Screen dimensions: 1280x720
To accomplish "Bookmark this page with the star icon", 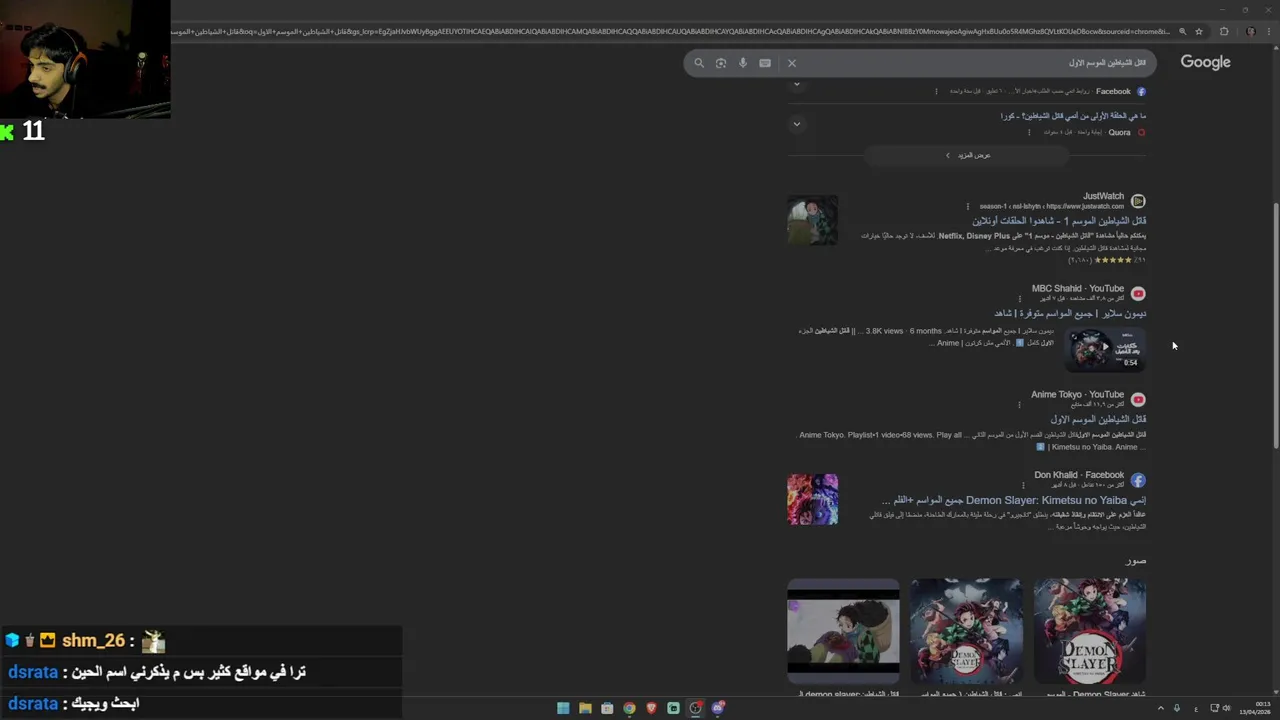I will [x=1199, y=32].
